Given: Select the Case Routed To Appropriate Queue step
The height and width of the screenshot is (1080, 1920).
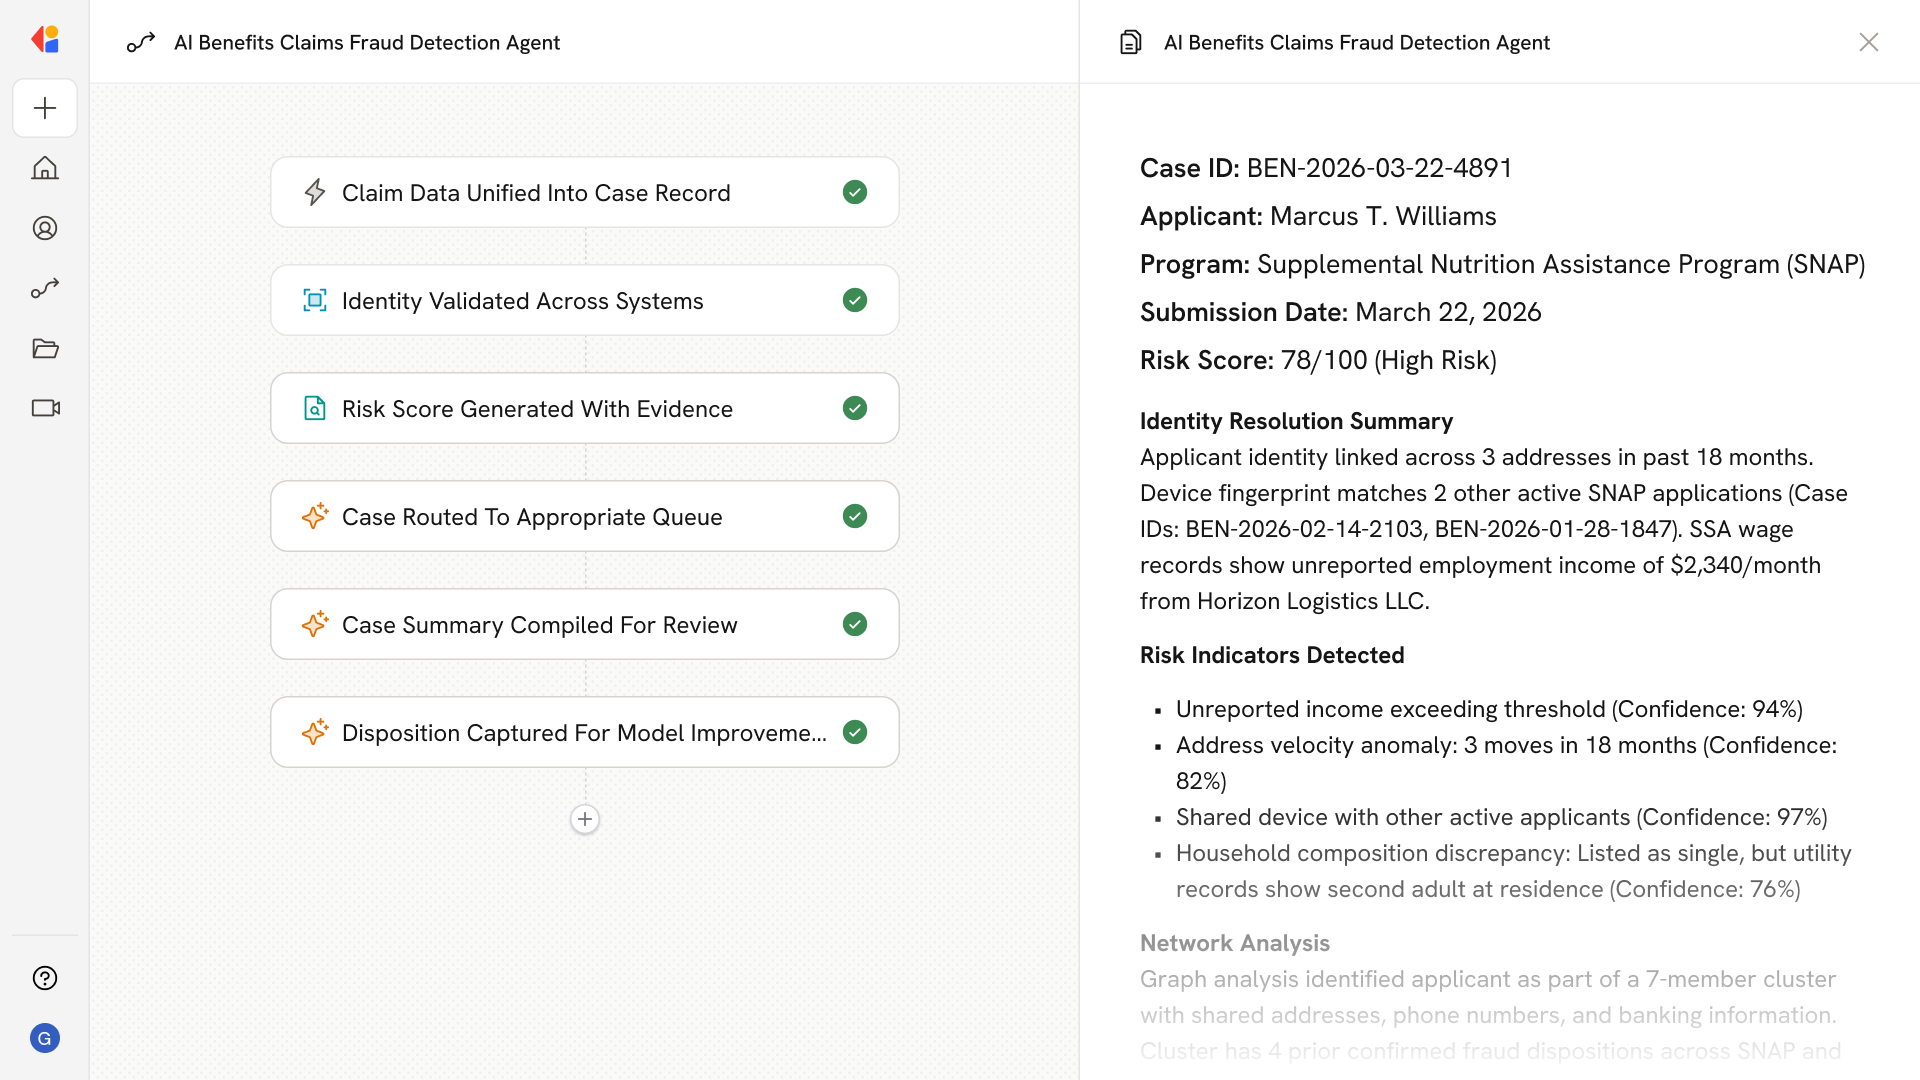Looking at the screenshot, I should point(531,517).
